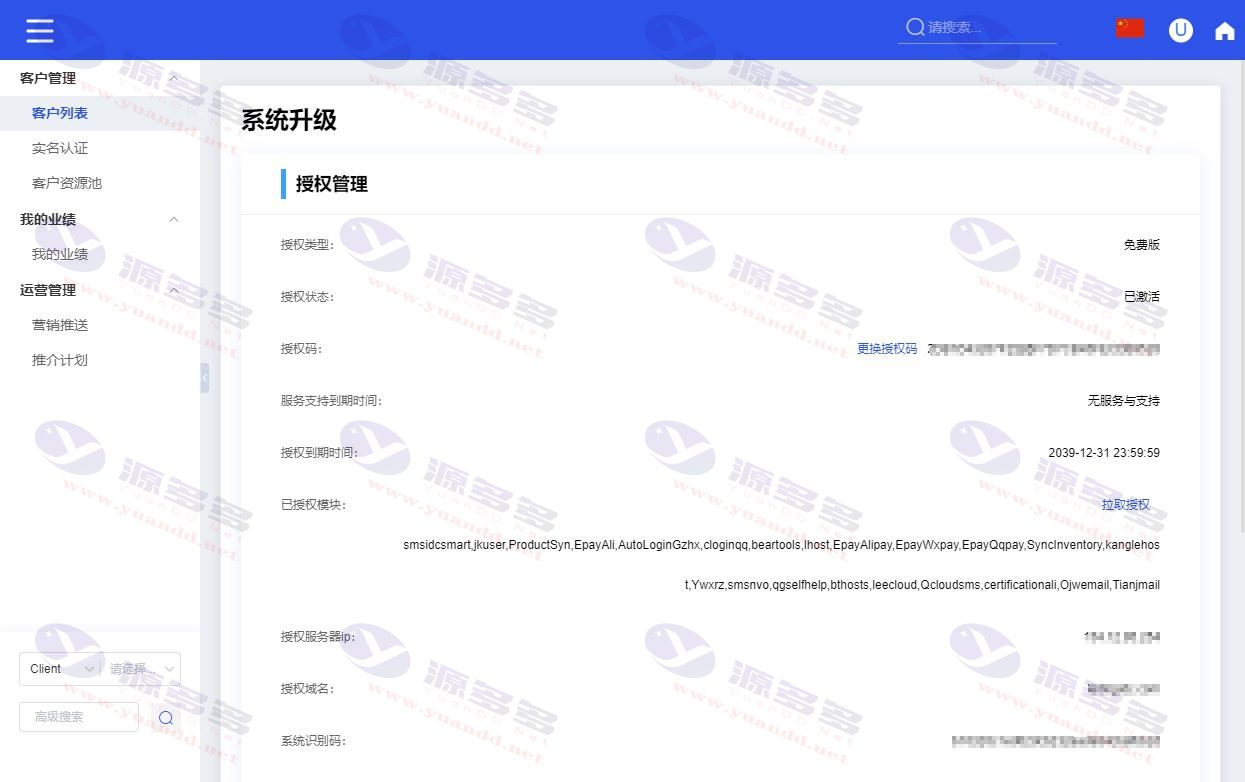Screen dimensions: 1245x782
Task: Click the 授权码 label
Action: [x=302, y=349]
